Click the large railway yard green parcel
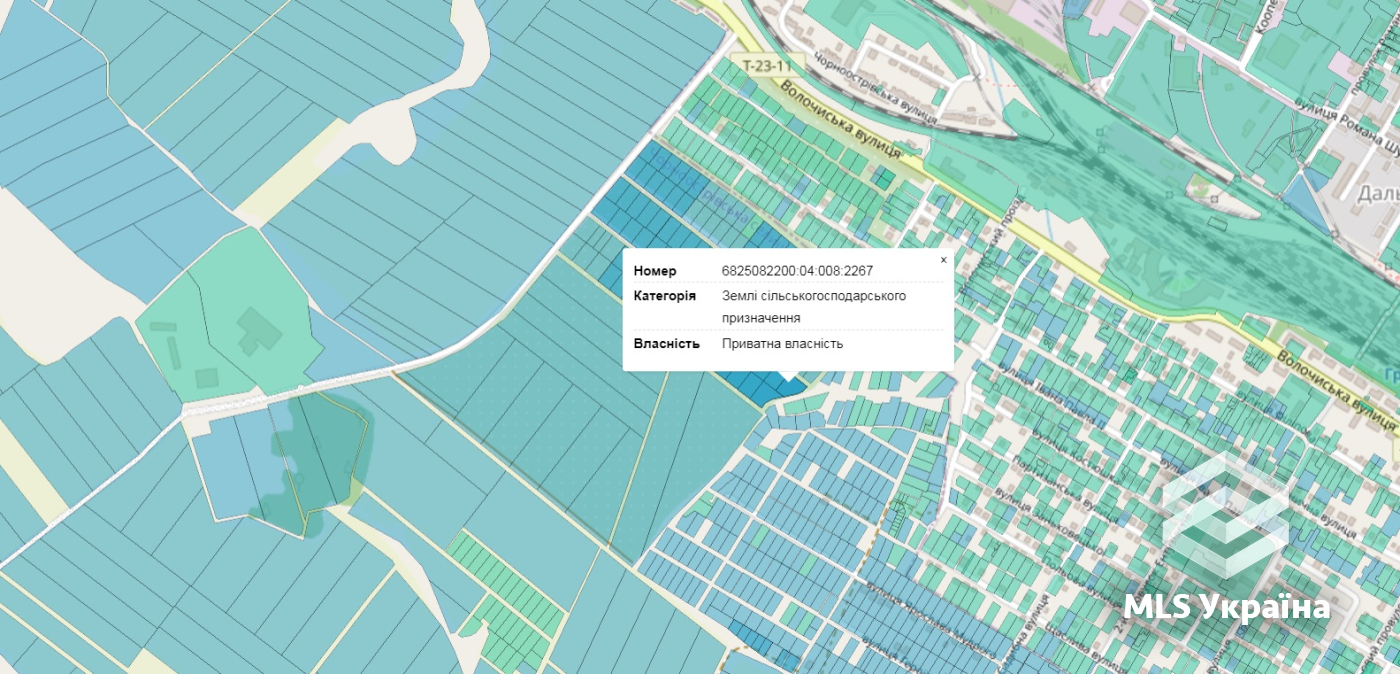This screenshot has width=1400, height=674. coord(1150,200)
